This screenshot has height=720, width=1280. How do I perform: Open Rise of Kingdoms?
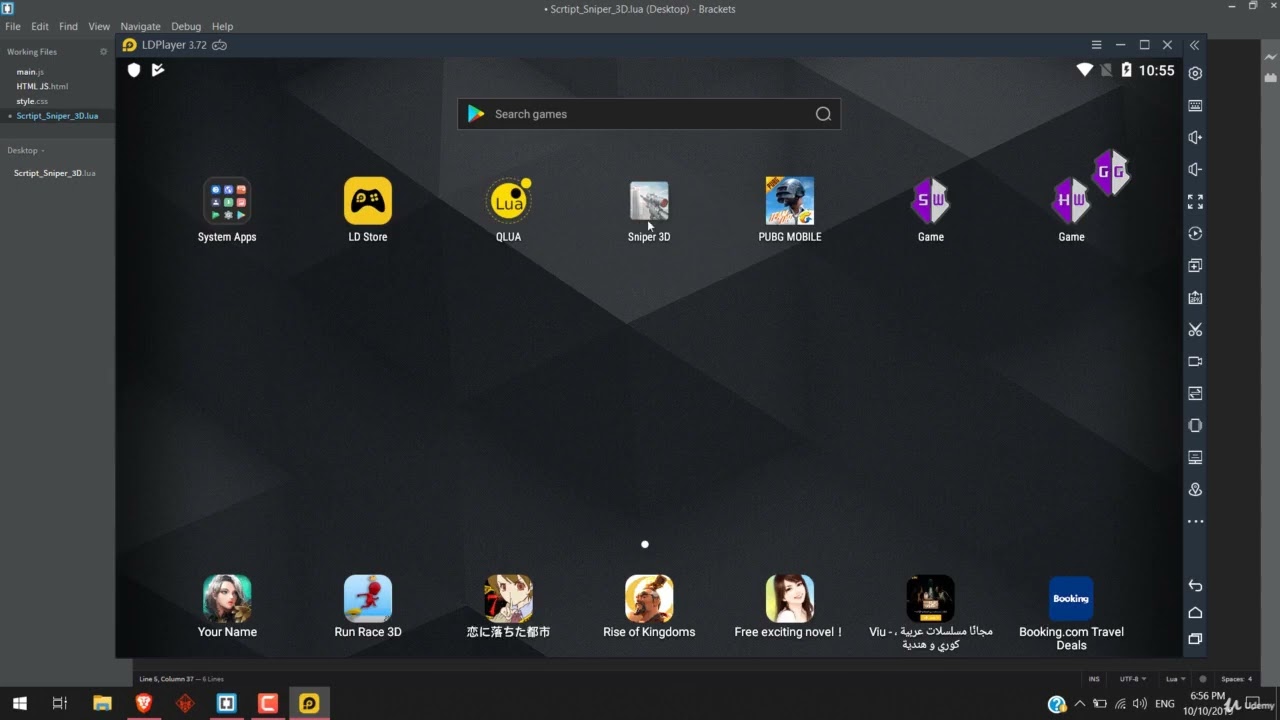649,606
